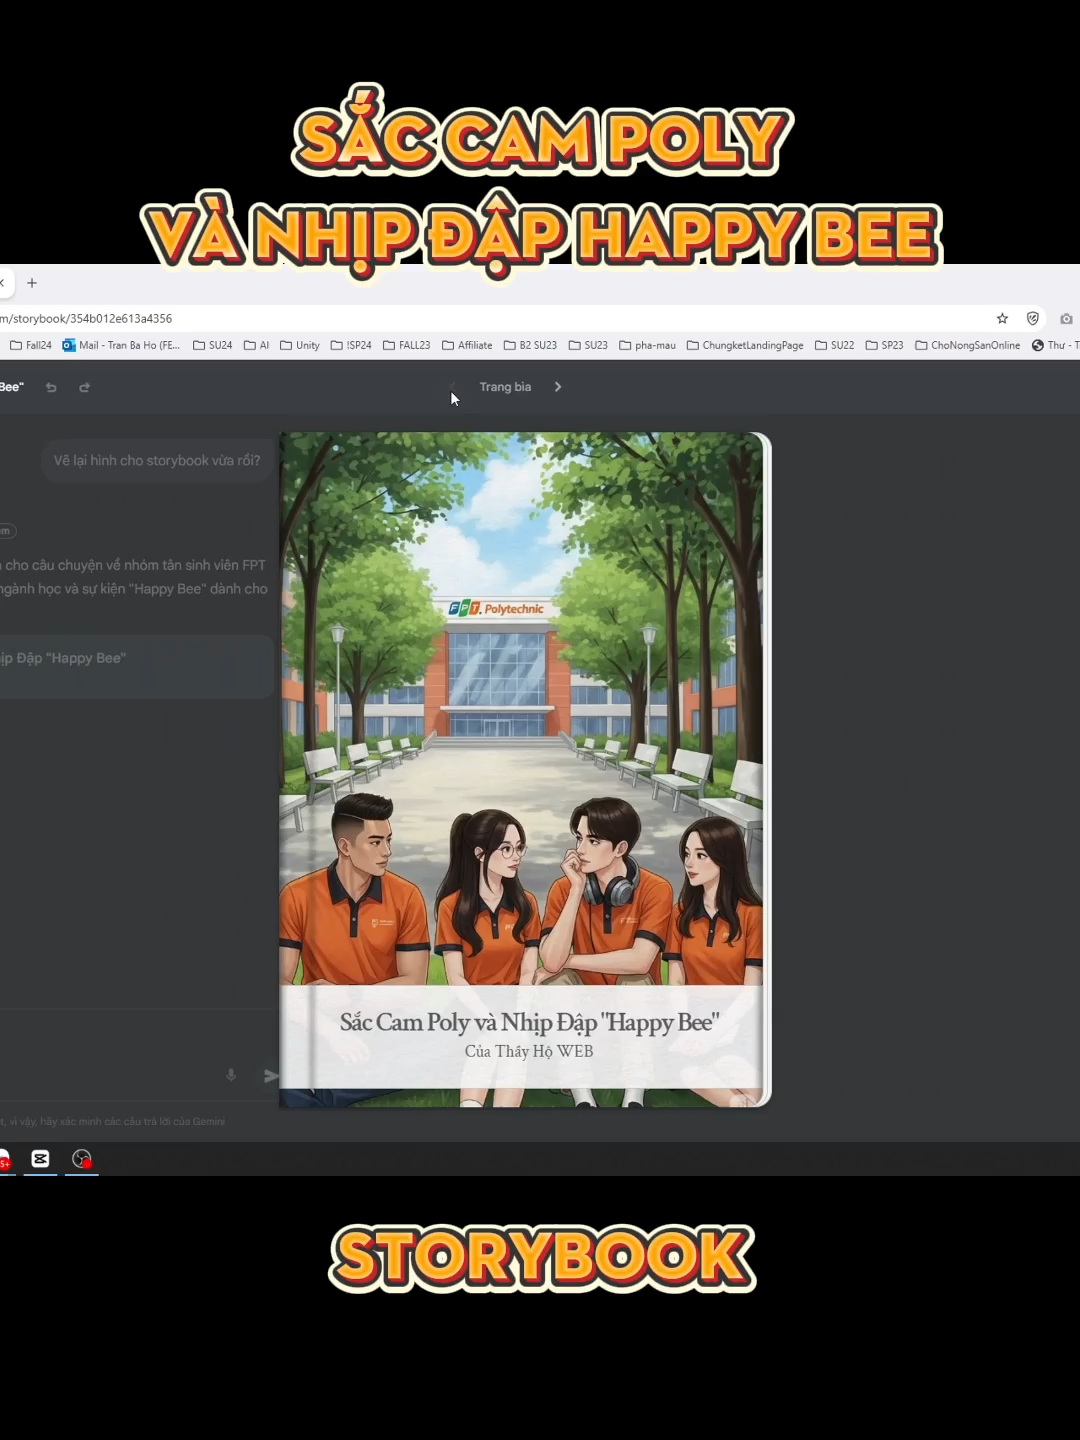Open the pha-mau bookmarks folder

pos(647,345)
